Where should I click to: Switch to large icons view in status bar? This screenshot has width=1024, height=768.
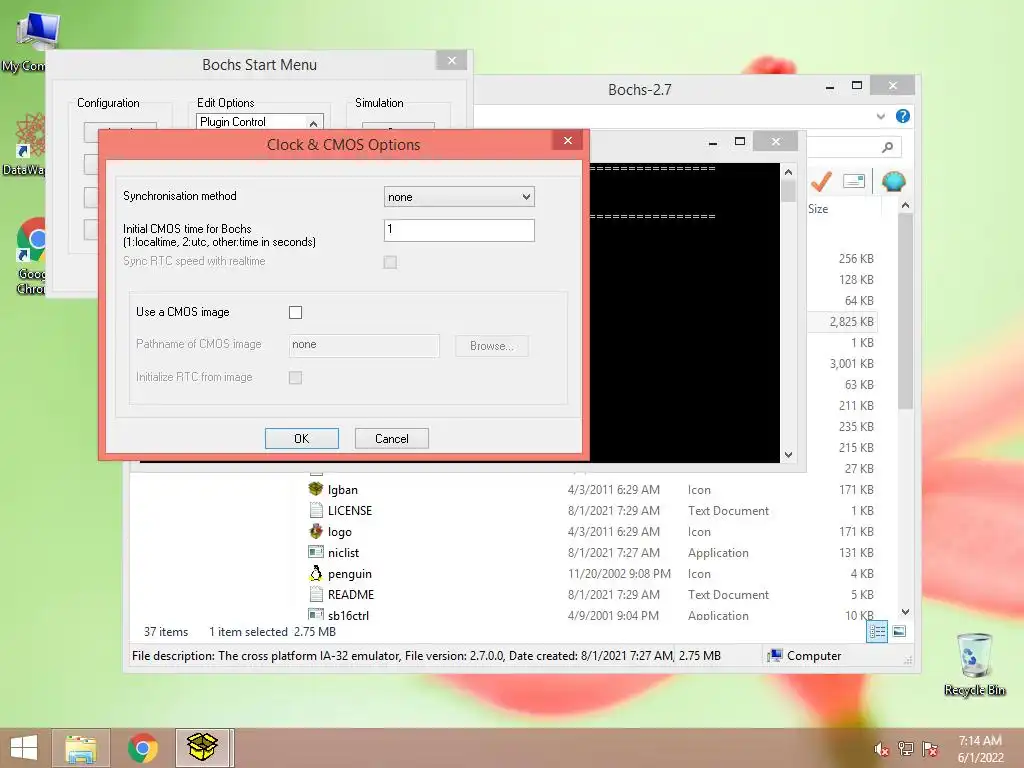[899, 632]
